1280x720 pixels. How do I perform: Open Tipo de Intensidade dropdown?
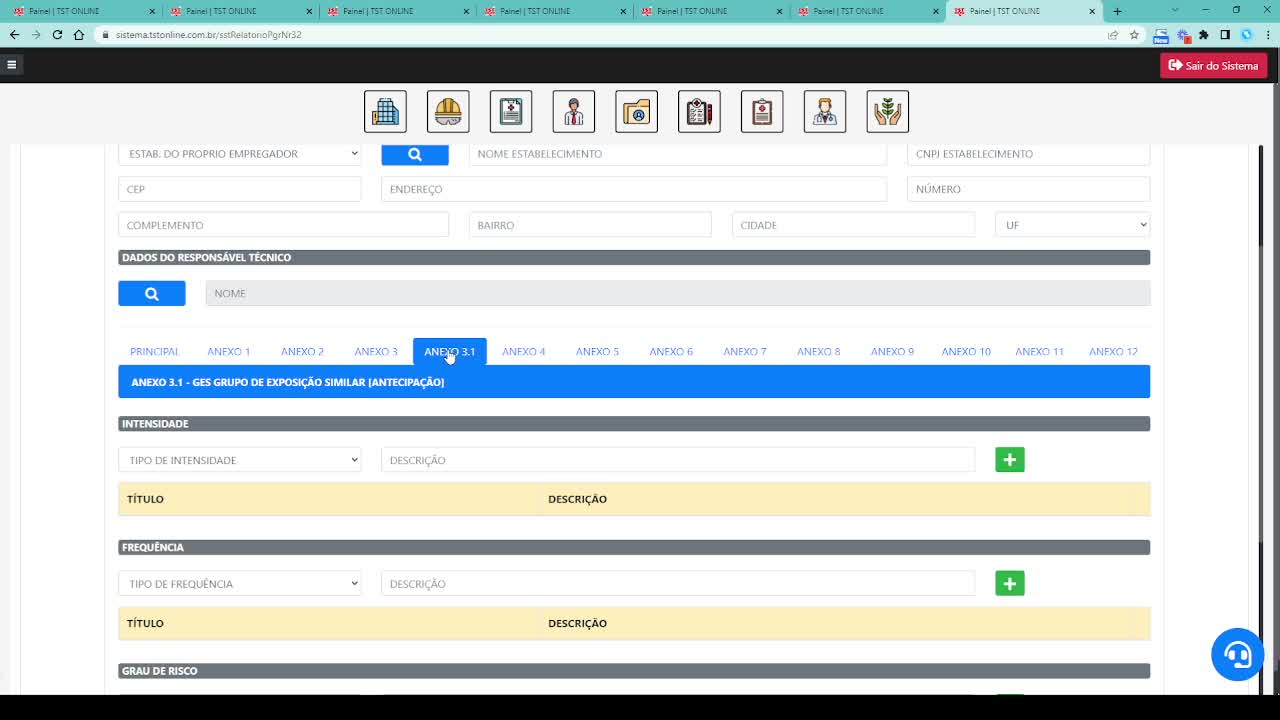240,460
